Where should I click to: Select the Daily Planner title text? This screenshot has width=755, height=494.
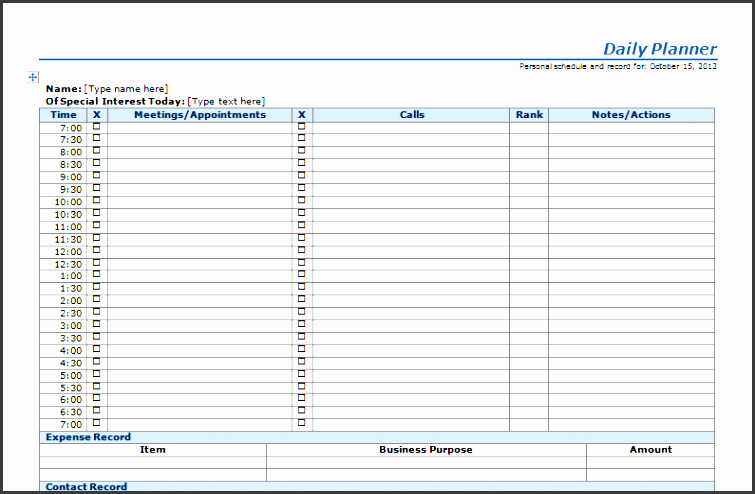click(x=660, y=49)
